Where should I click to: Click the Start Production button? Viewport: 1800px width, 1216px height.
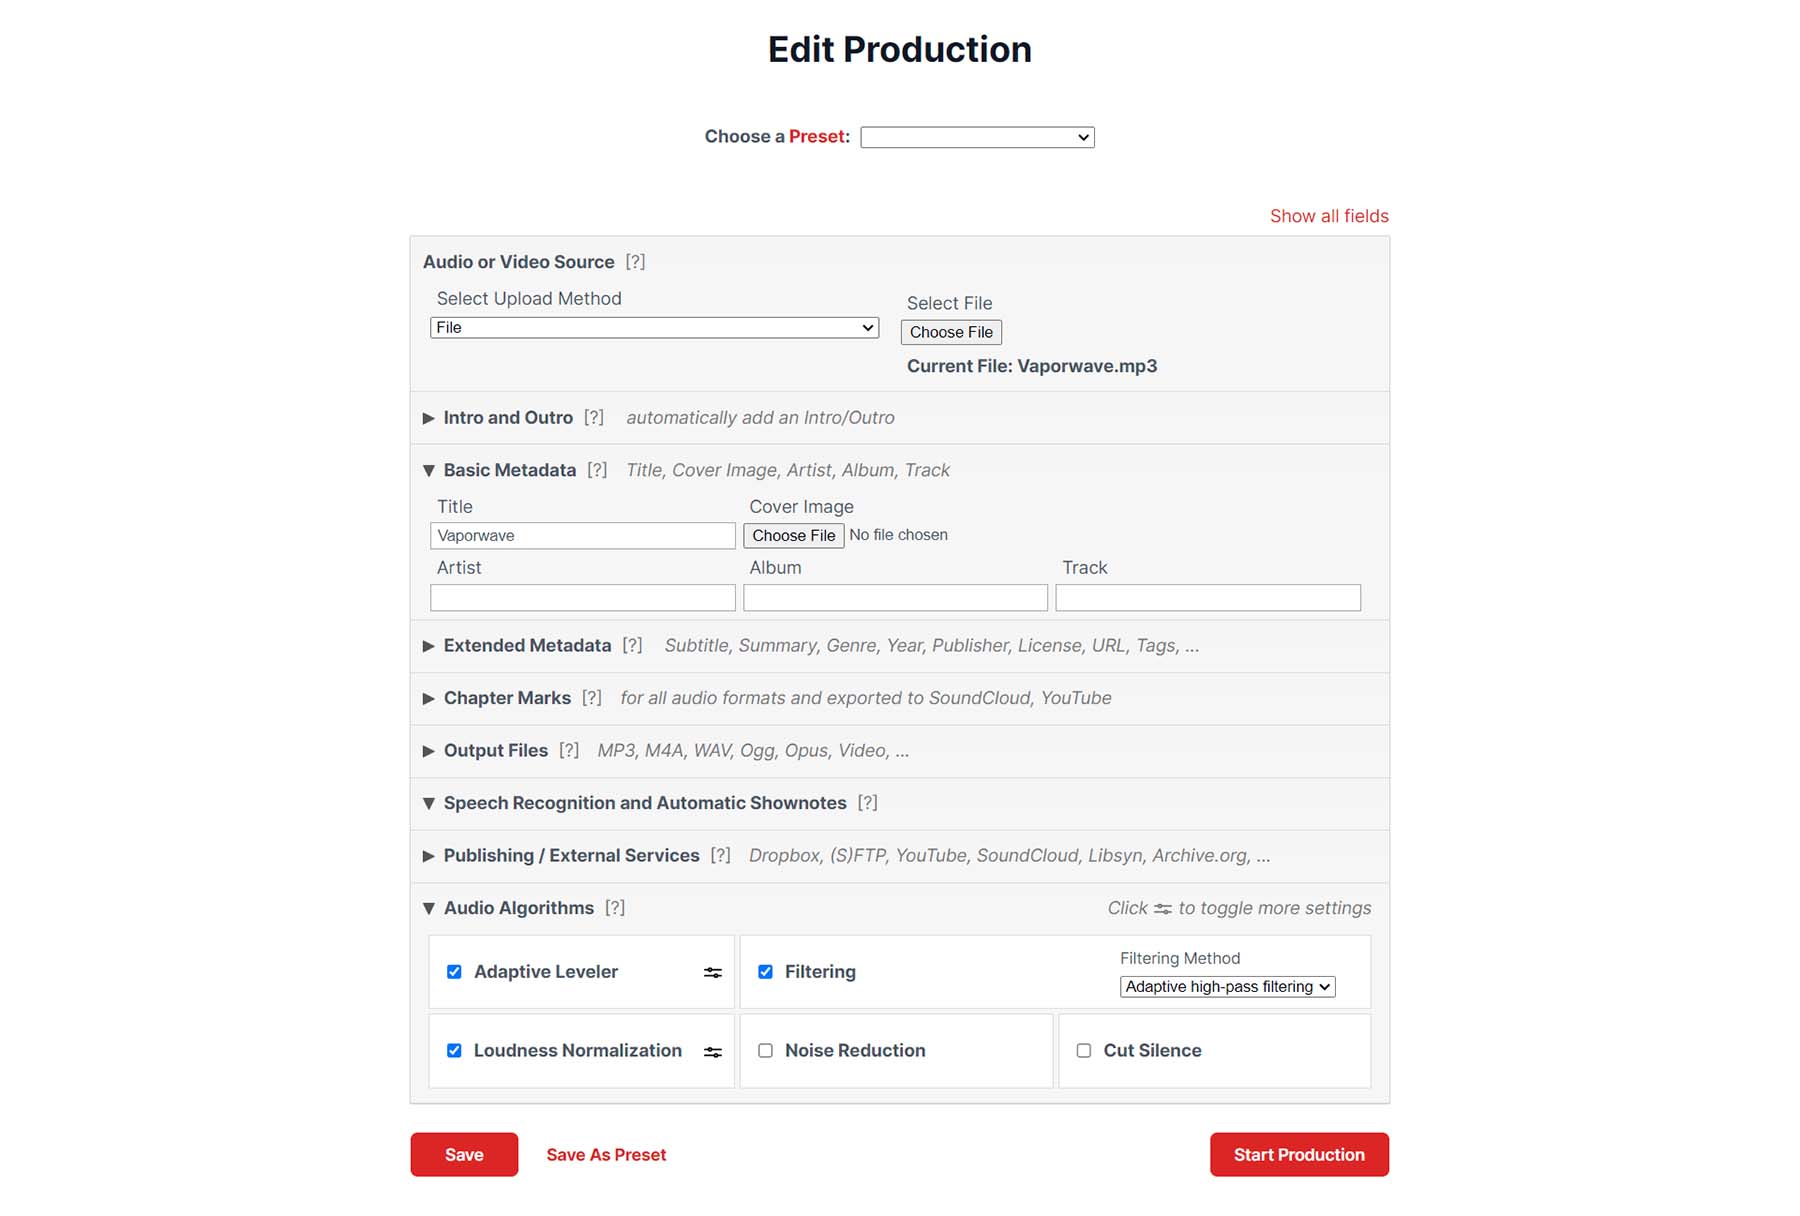(1298, 1154)
